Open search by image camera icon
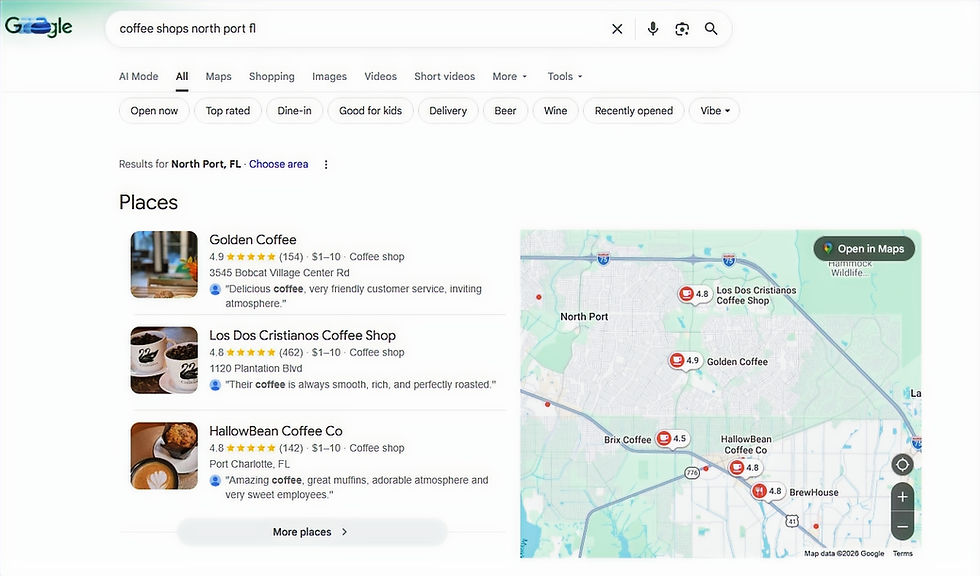The width and height of the screenshot is (980, 576). click(682, 29)
